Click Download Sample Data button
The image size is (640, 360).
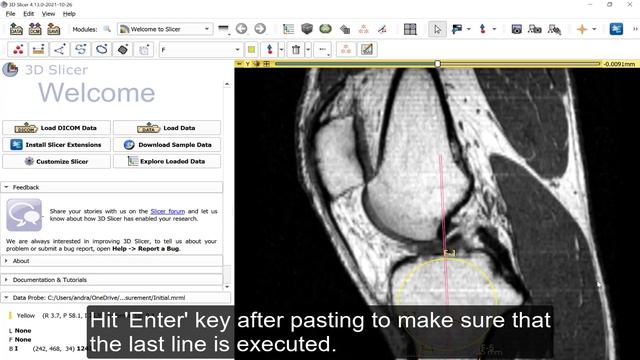coord(167,144)
